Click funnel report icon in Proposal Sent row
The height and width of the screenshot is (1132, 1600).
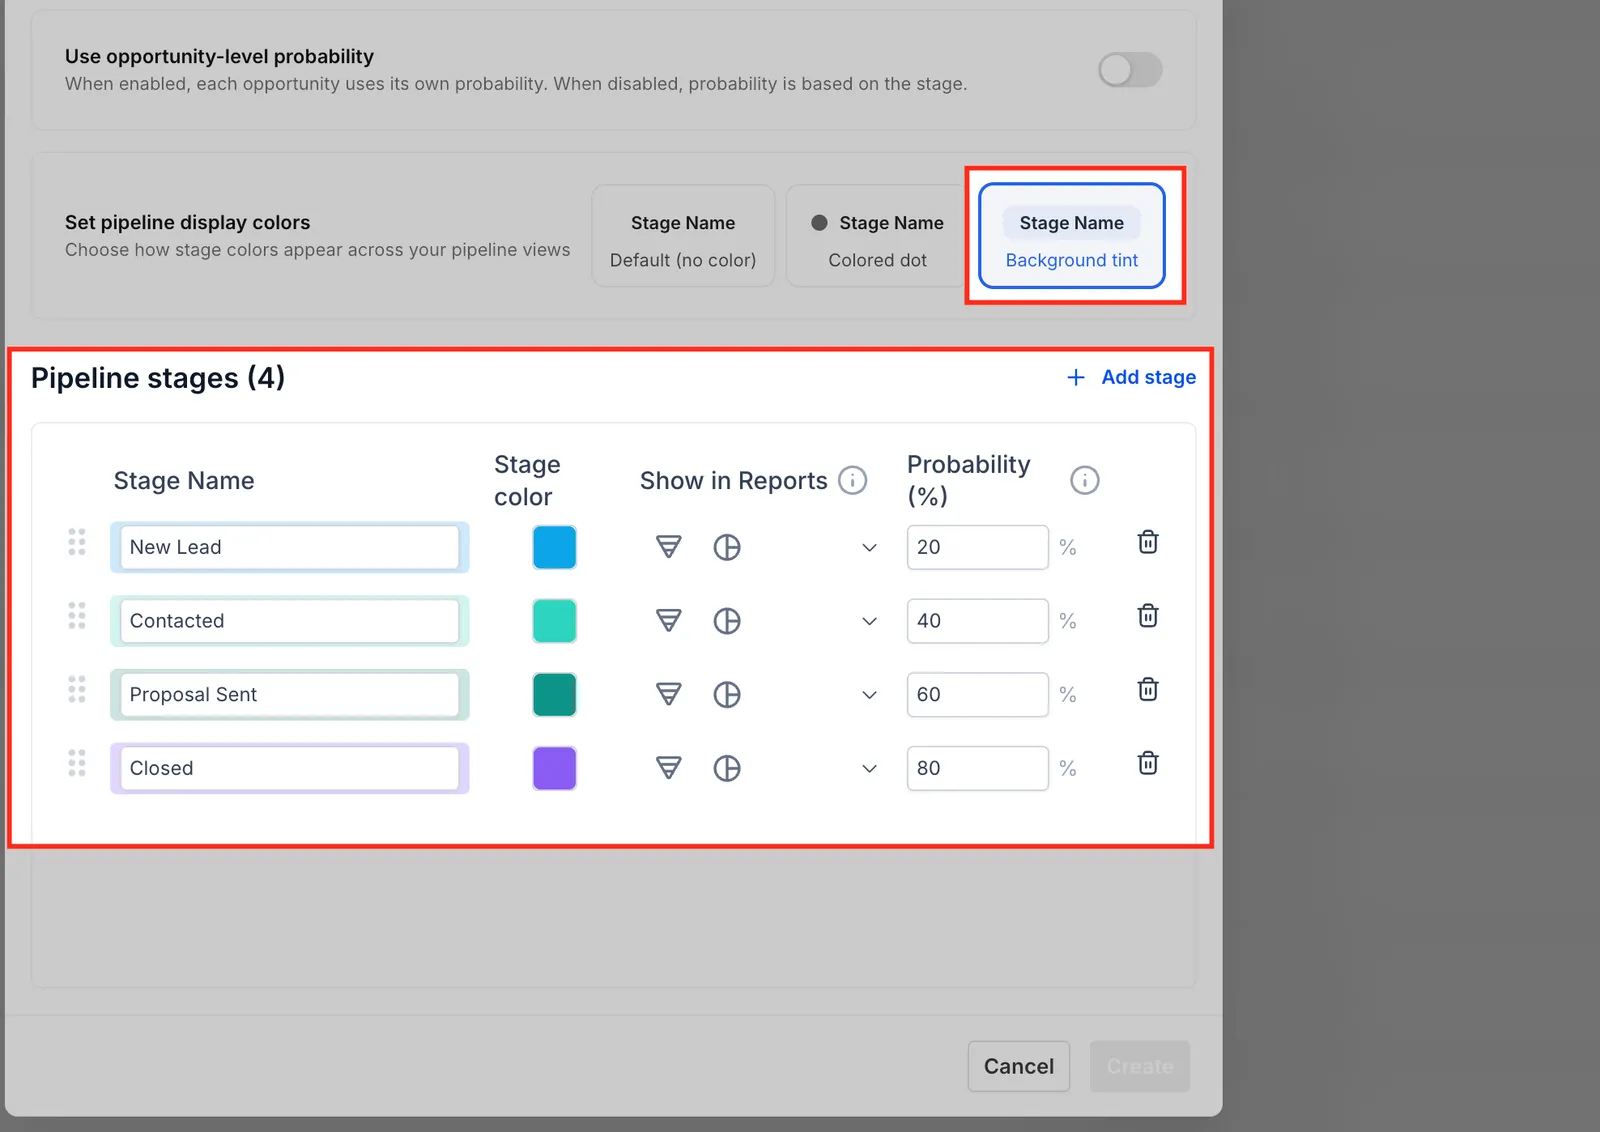669,695
